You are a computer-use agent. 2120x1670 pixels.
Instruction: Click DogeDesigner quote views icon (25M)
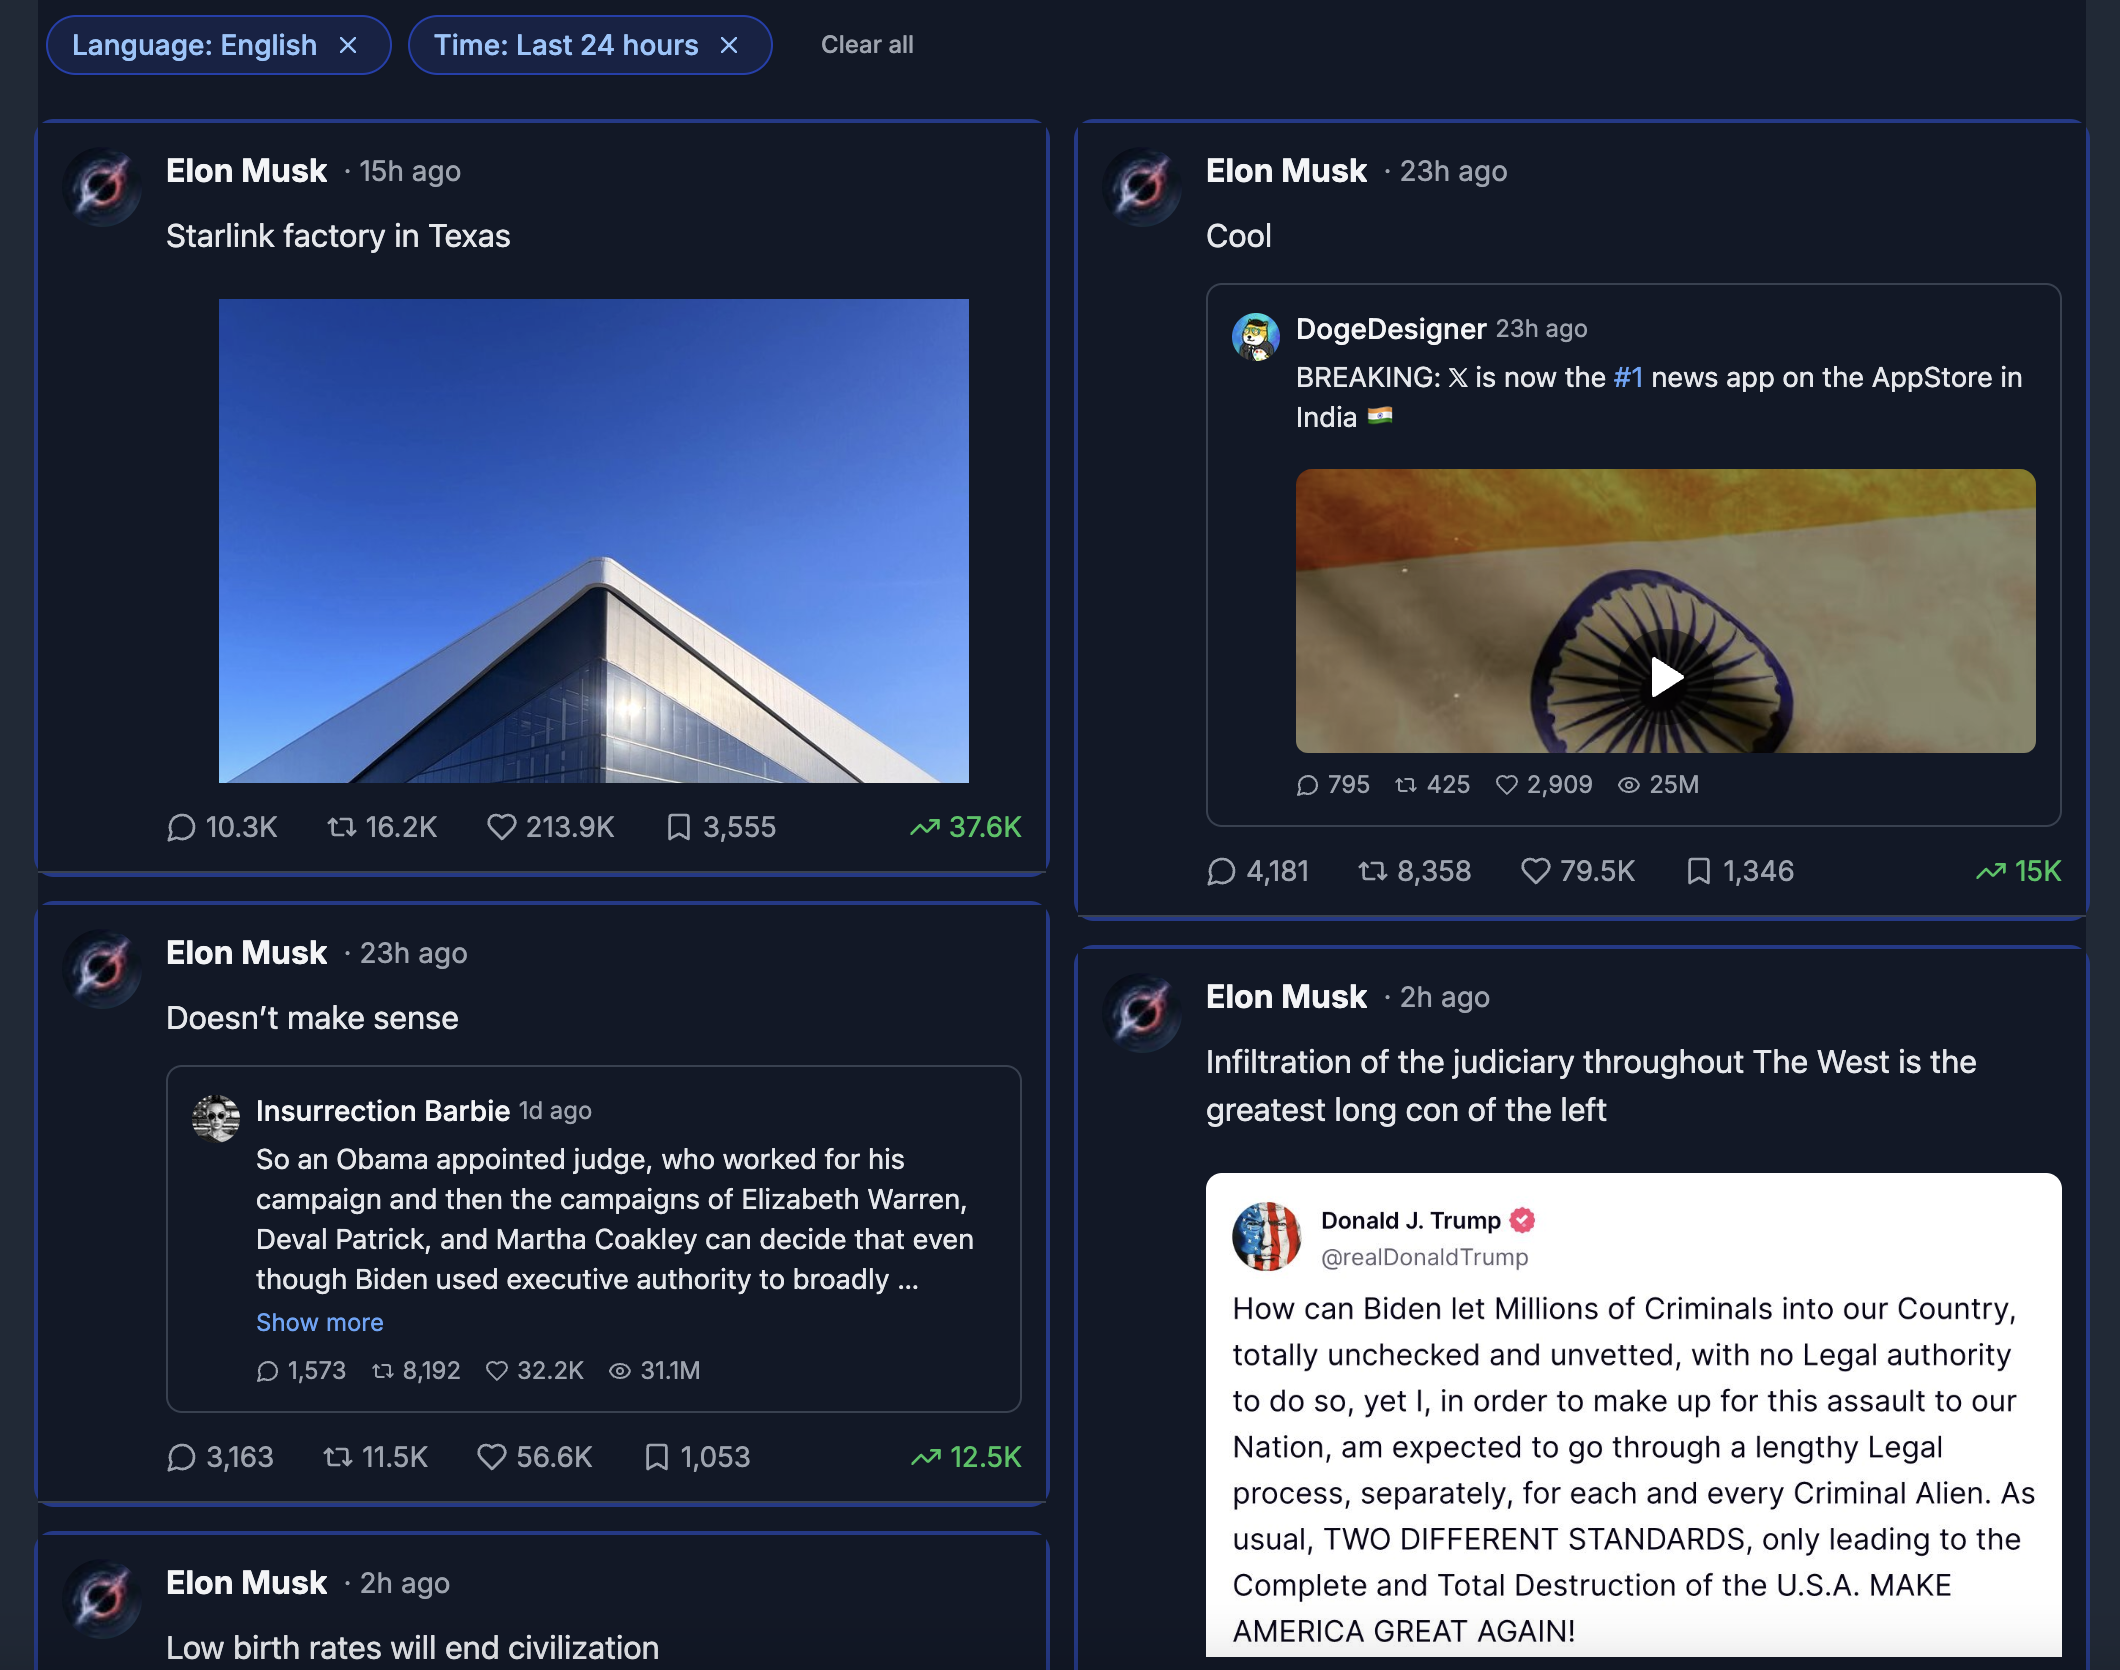pyautogui.click(x=1629, y=785)
